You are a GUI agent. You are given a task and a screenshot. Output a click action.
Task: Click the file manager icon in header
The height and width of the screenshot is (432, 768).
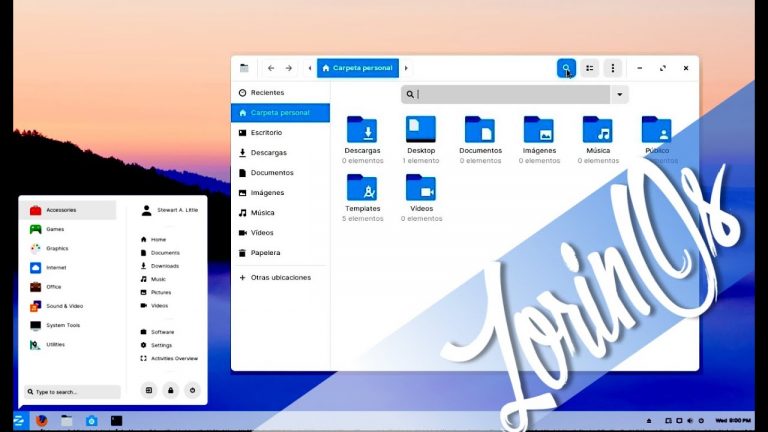tap(244, 68)
